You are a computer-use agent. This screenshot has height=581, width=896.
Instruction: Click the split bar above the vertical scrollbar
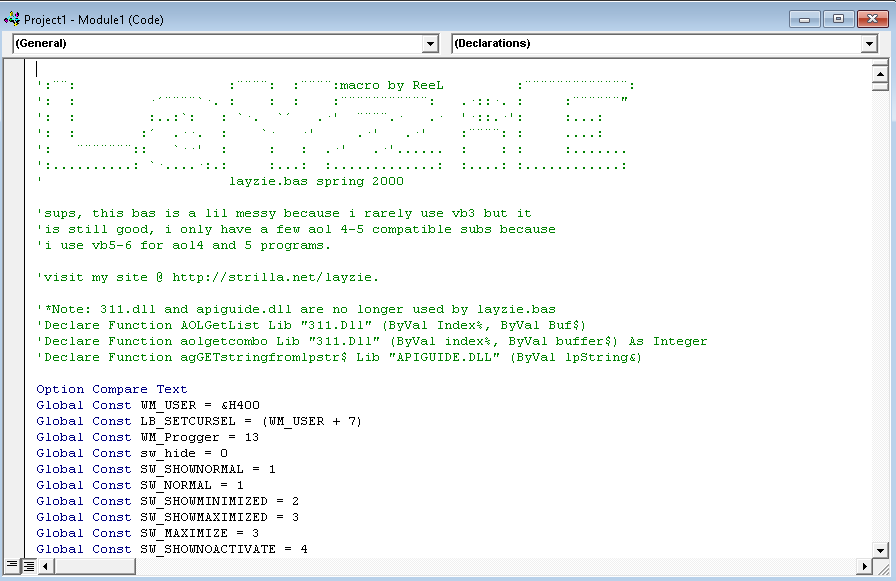pyautogui.click(x=880, y=62)
